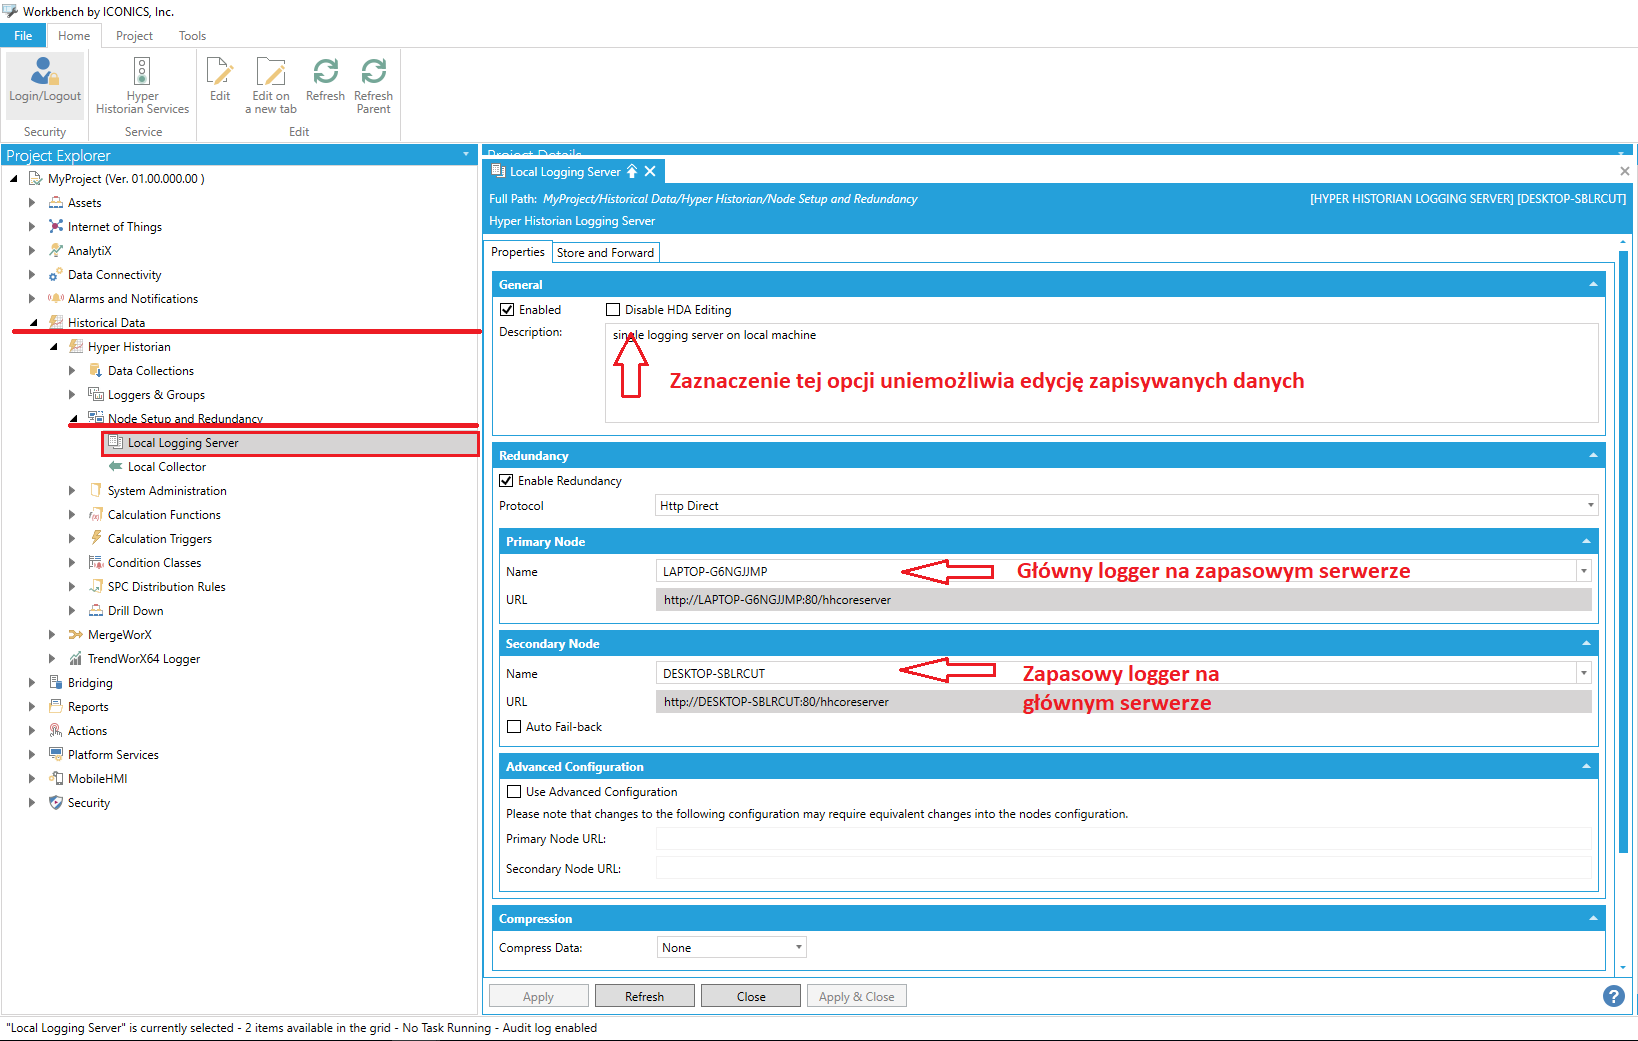Select Local Collector tree node
The image size is (1638, 1041).
(166, 467)
